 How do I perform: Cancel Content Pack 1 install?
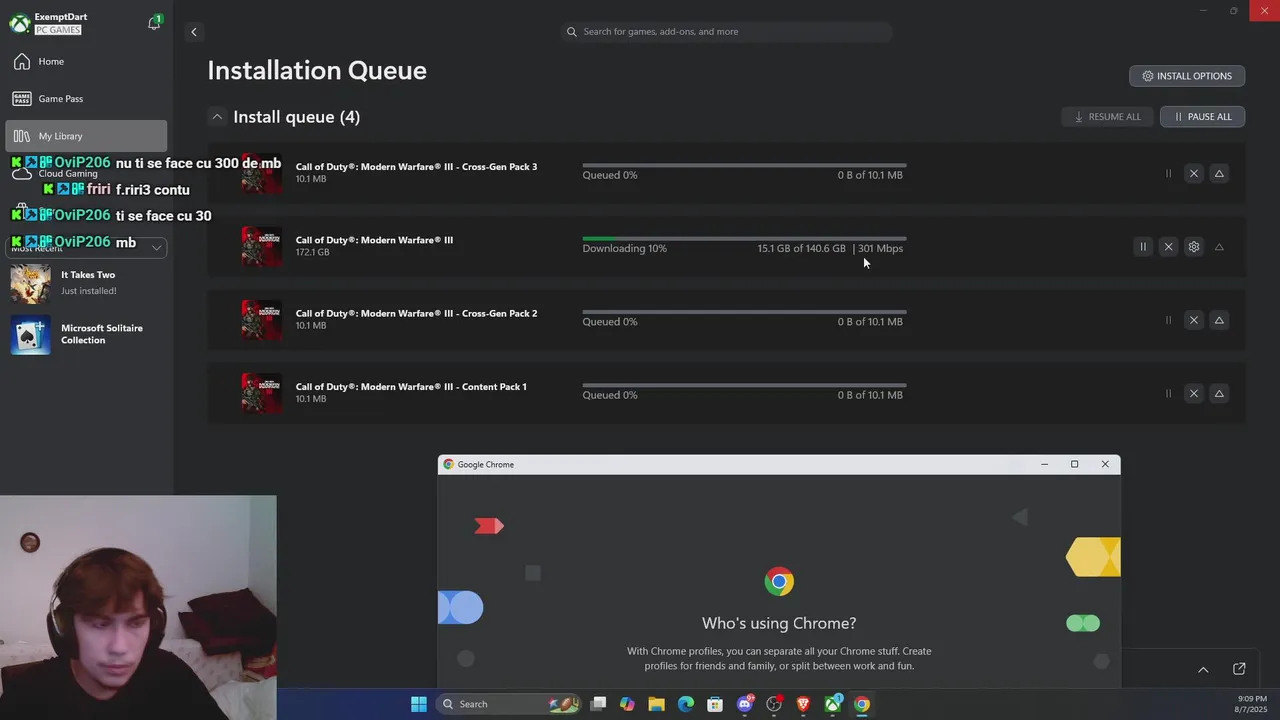(x=1193, y=394)
